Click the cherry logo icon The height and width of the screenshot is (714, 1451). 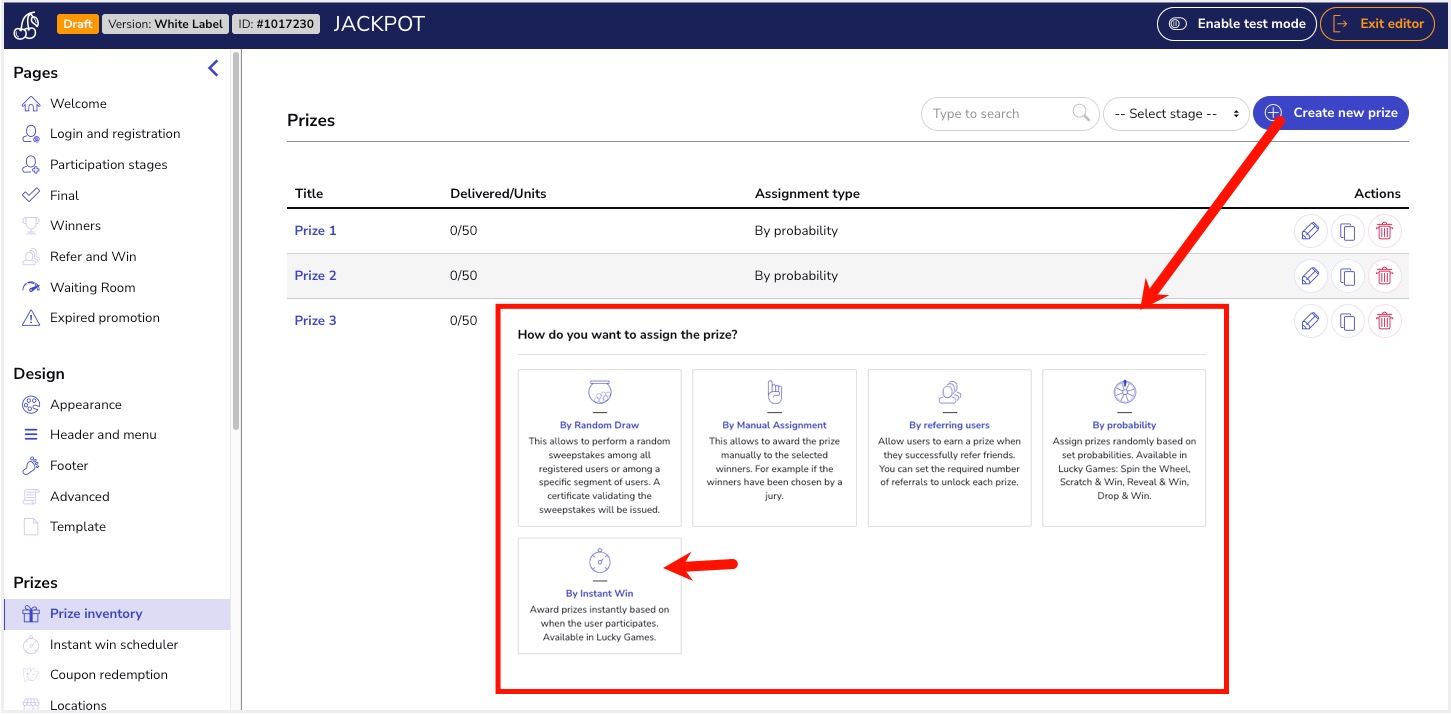26,25
